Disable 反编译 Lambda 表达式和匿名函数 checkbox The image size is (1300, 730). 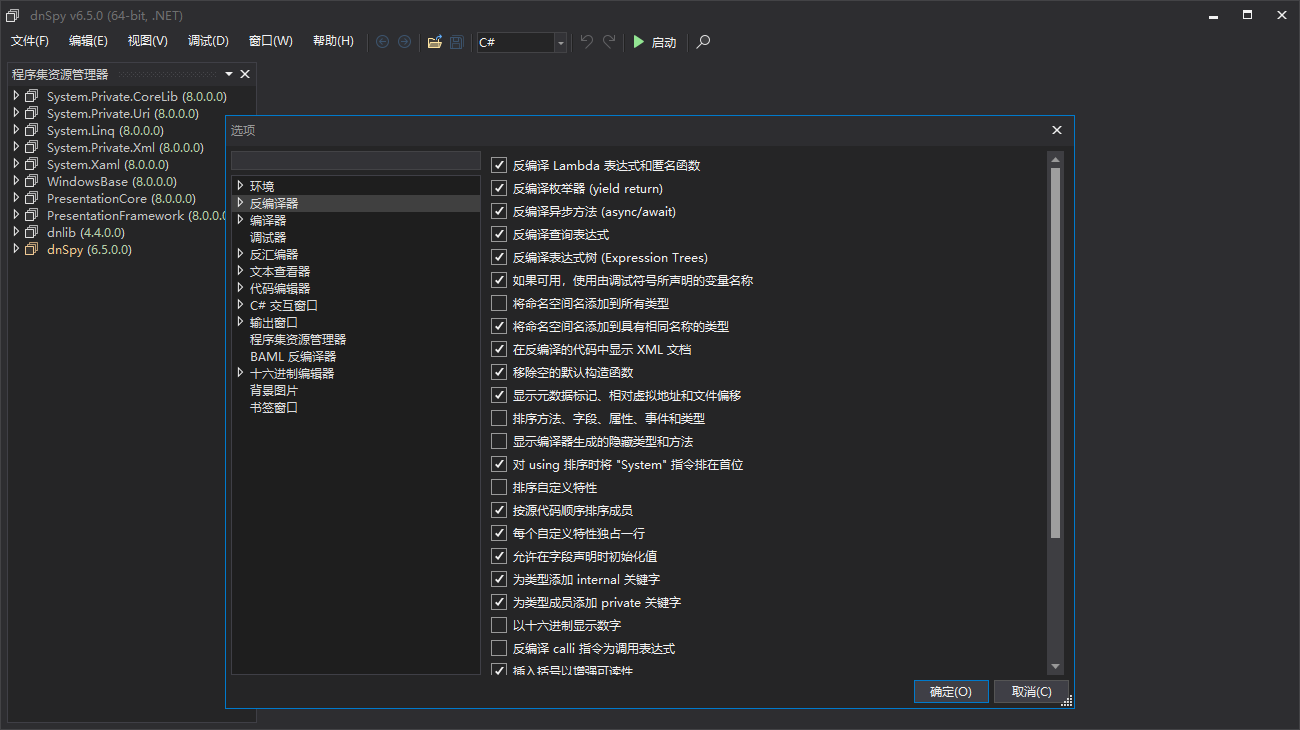point(499,164)
